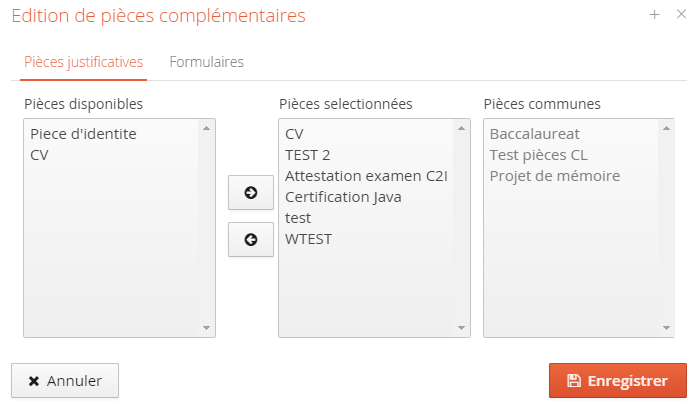This screenshot has width=698, height=409.
Task: Select TEST 2 in selected pieces
Action: [x=307, y=155]
